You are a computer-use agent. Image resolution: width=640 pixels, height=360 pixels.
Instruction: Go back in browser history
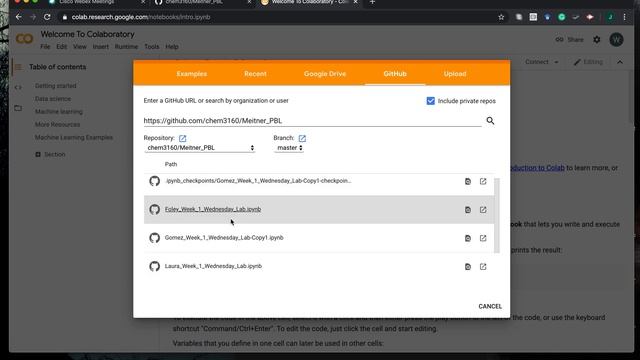[x=18, y=17]
